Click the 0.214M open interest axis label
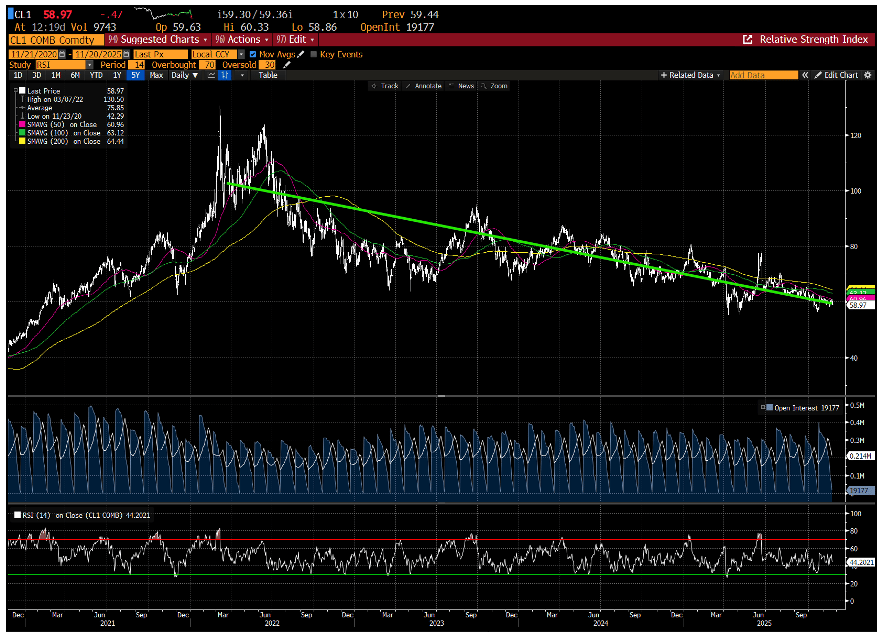The height and width of the screenshot is (637, 882). [x=860, y=456]
